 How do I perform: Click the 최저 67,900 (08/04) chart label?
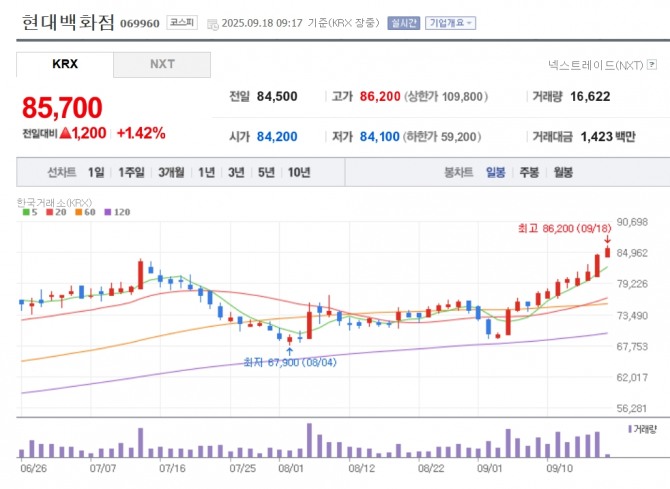pyautogui.click(x=290, y=362)
